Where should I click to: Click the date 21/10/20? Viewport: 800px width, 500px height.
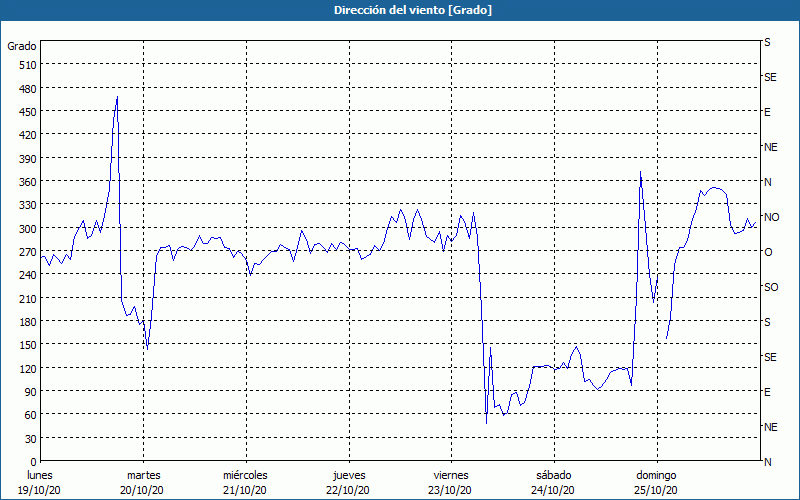tap(245, 490)
